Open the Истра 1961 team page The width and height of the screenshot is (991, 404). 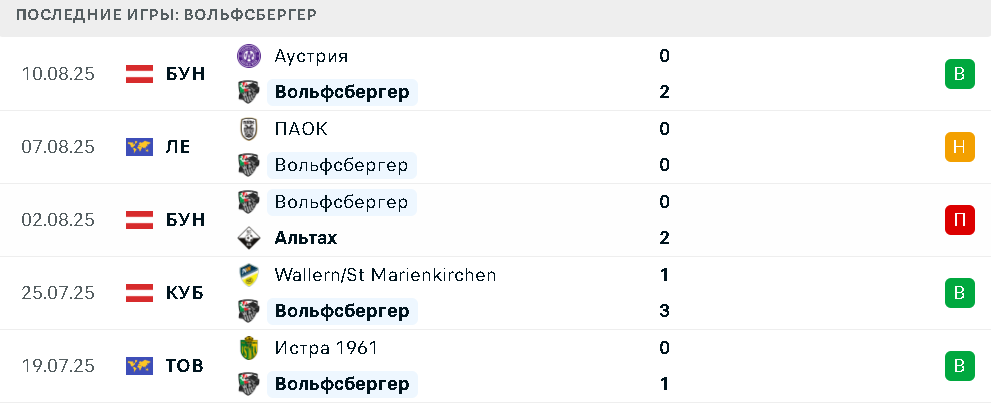pos(326,348)
